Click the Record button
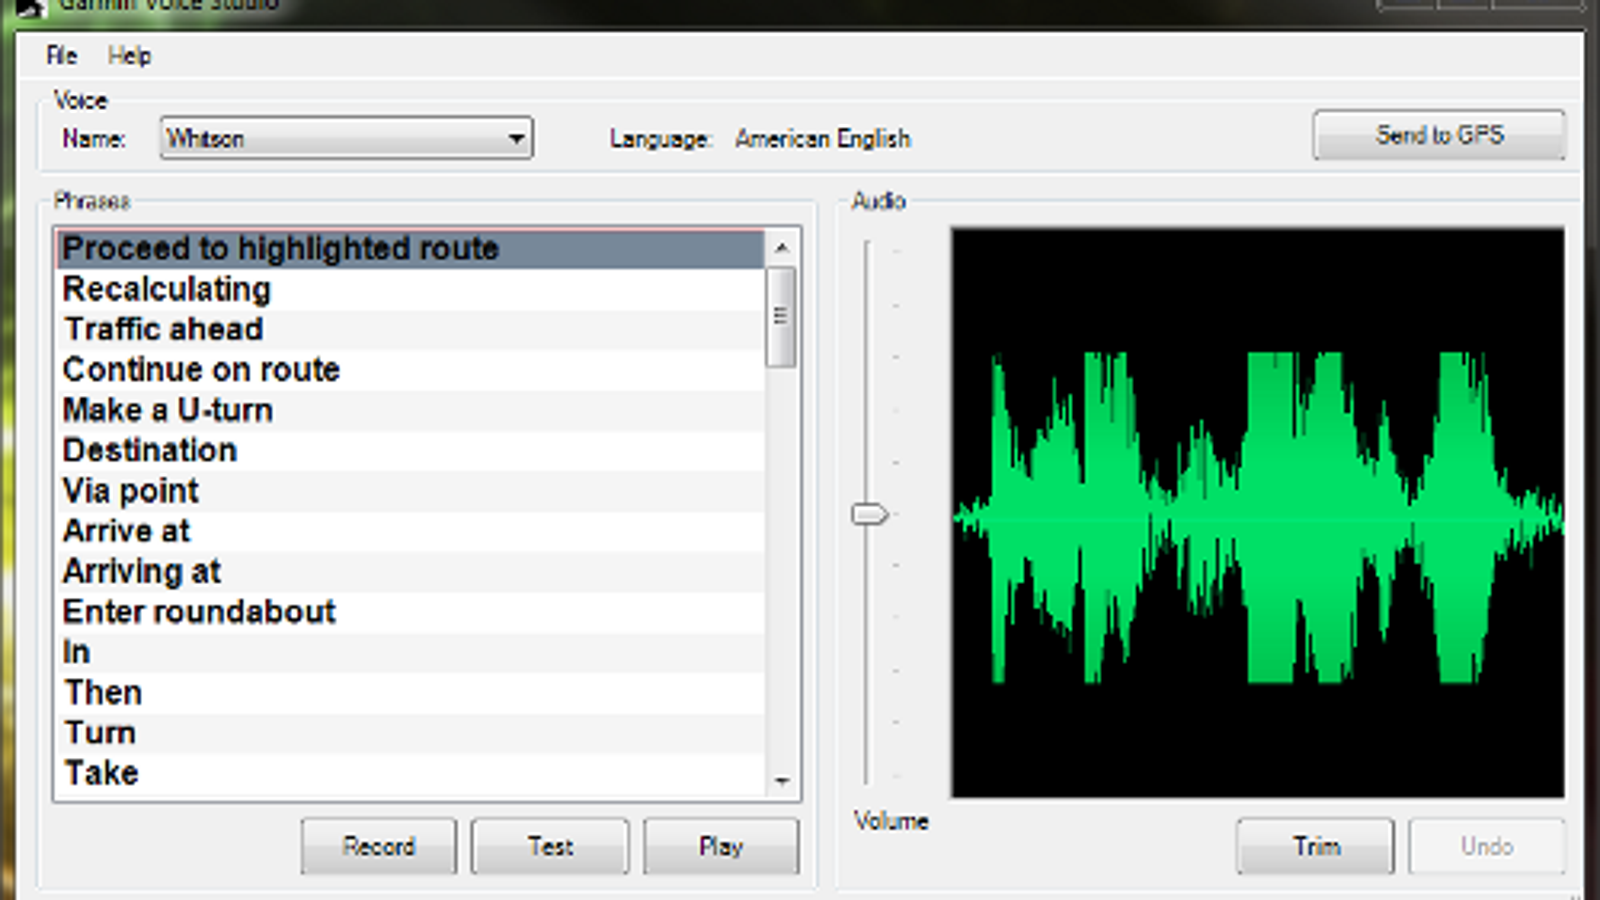The width and height of the screenshot is (1600, 900). 379,846
